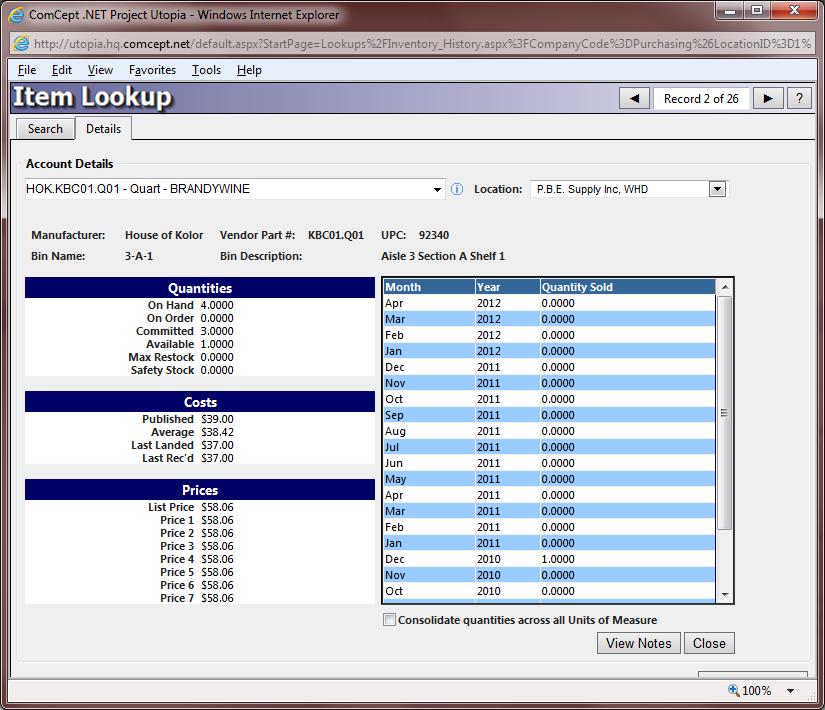The height and width of the screenshot is (710, 825).
Task: Open the 100% zoom level dropdown arrow
Action: click(791, 690)
